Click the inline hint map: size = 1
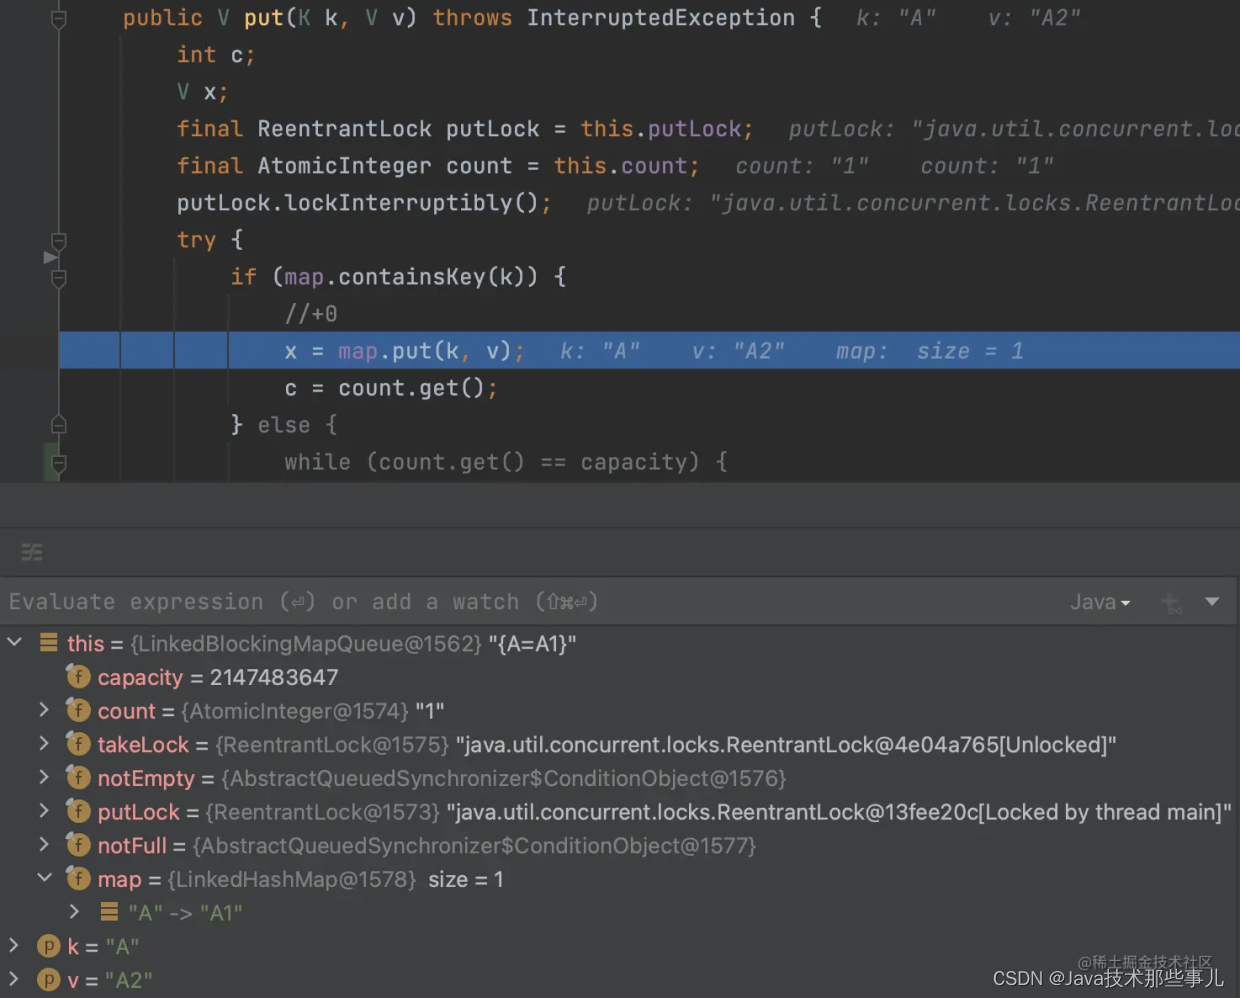Image resolution: width=1240 pixels, height=998 pixels. point(930,351)
